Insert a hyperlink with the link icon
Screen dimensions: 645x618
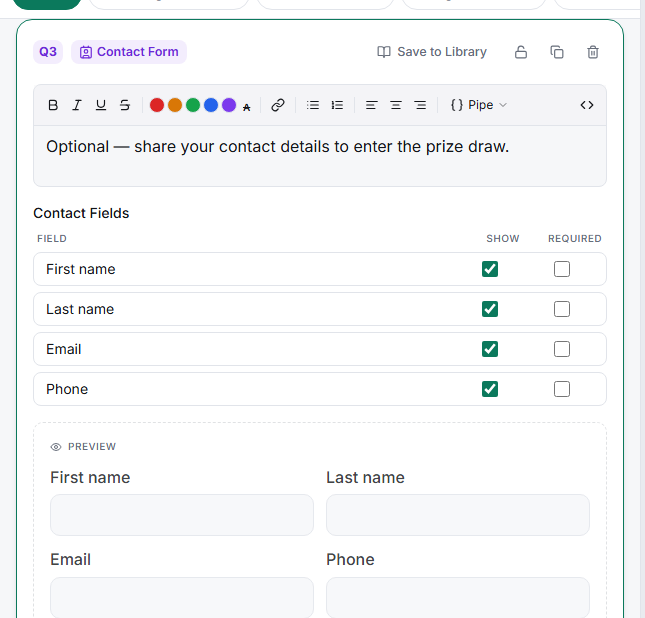tap(278, 105)
